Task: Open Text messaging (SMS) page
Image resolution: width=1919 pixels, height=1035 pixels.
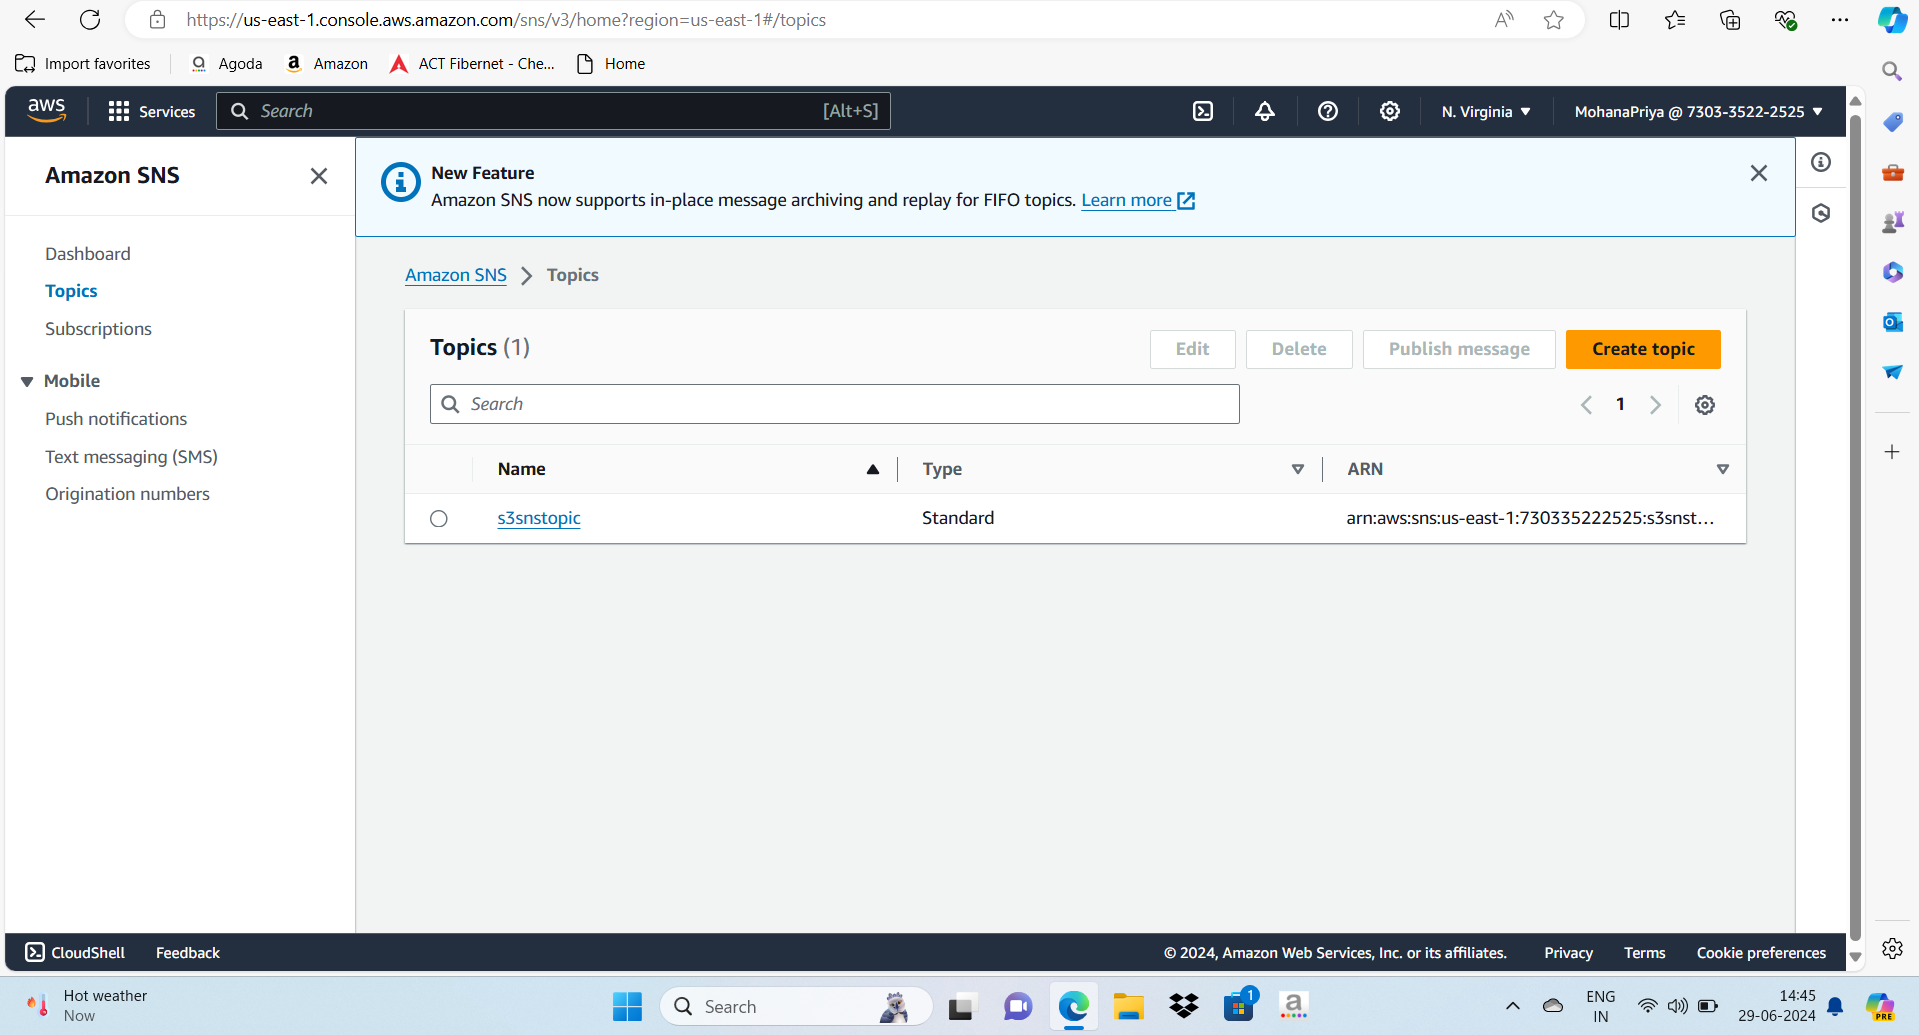Action: 131,457
